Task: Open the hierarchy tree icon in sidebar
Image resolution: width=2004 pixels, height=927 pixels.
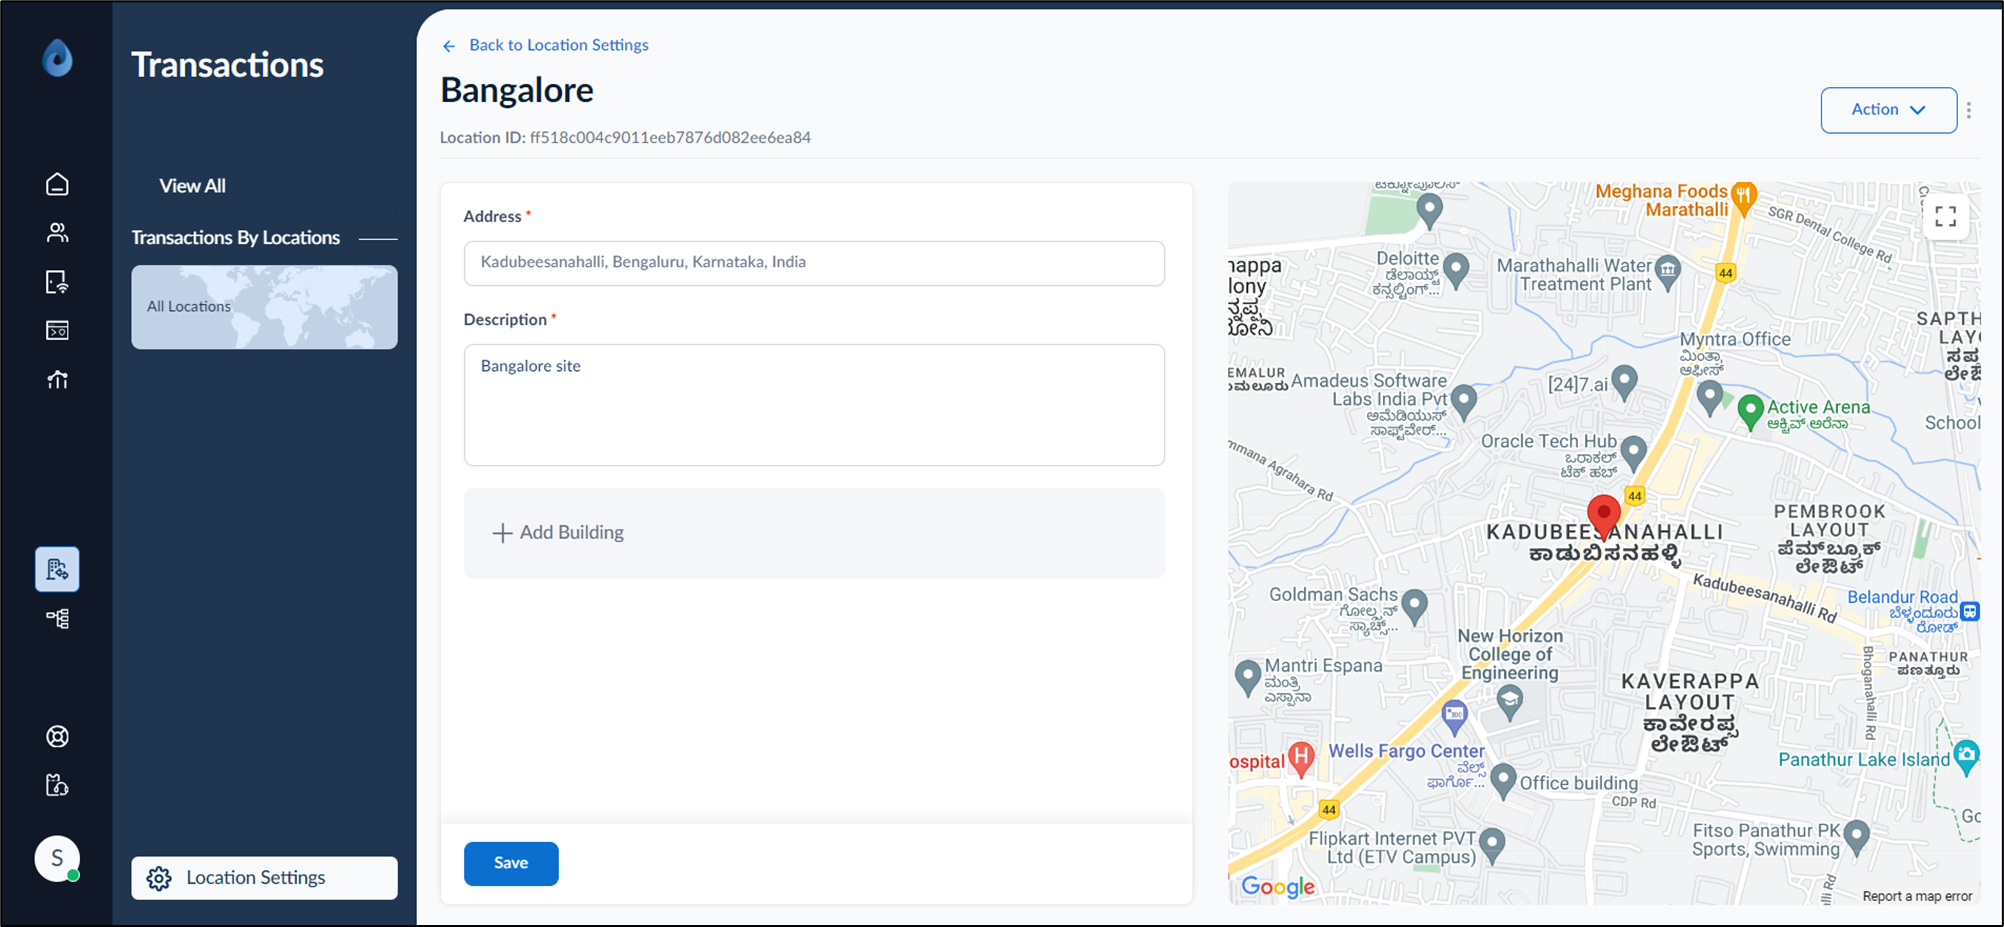Action: [57, 619]
